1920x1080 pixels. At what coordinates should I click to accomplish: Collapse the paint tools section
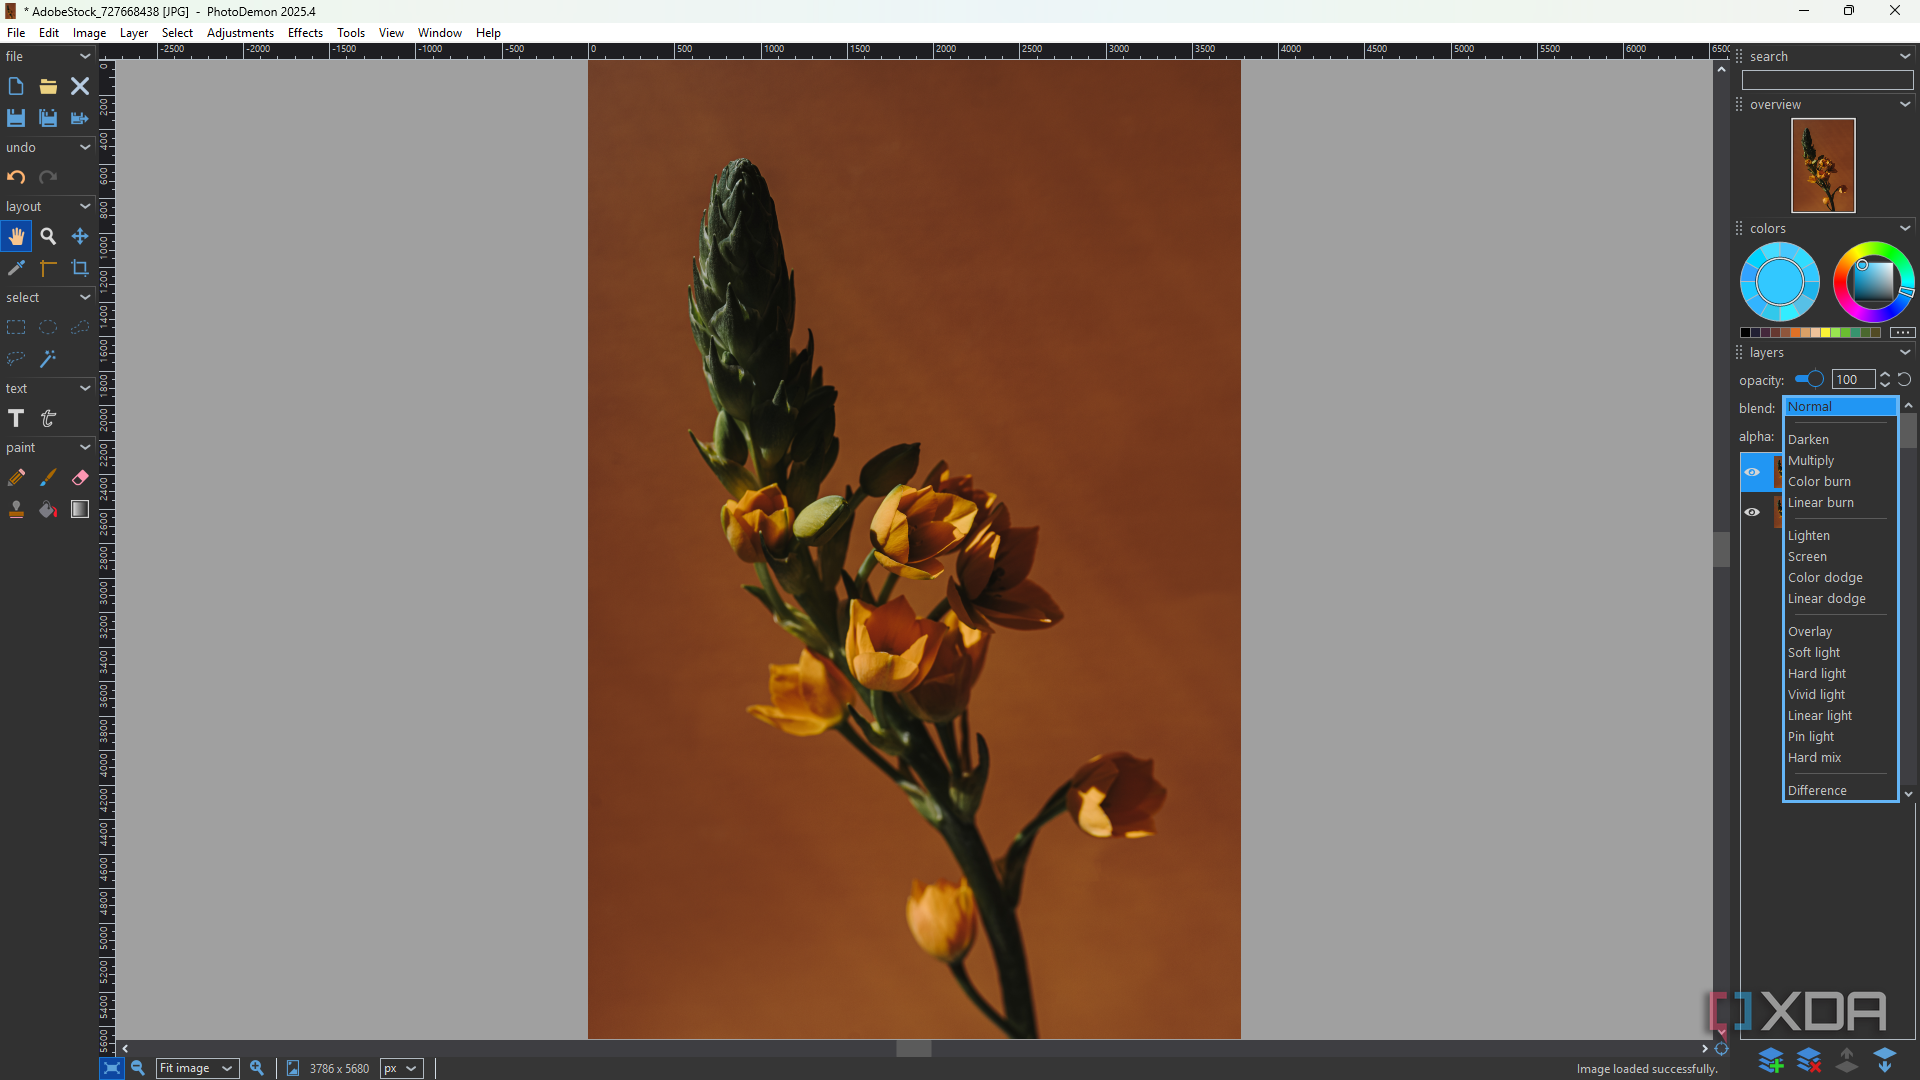[85, 447]
